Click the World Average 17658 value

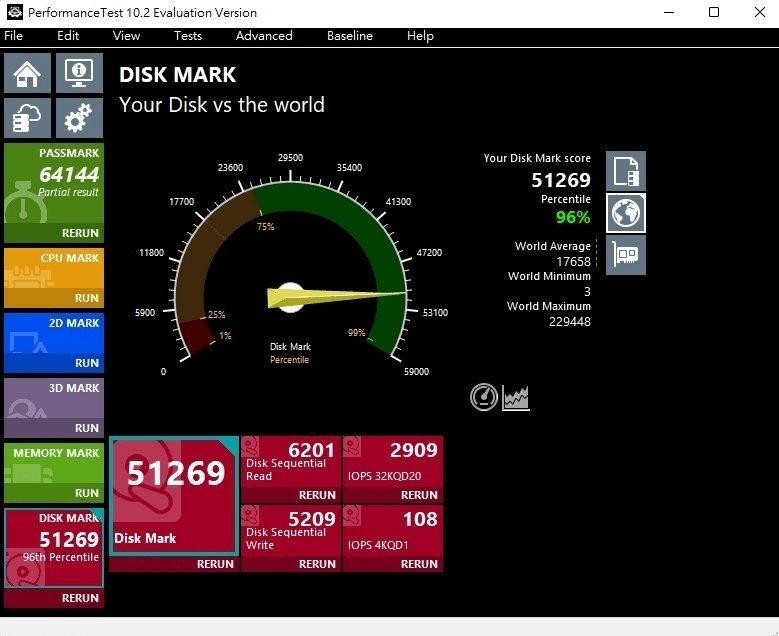click(573, 261)
